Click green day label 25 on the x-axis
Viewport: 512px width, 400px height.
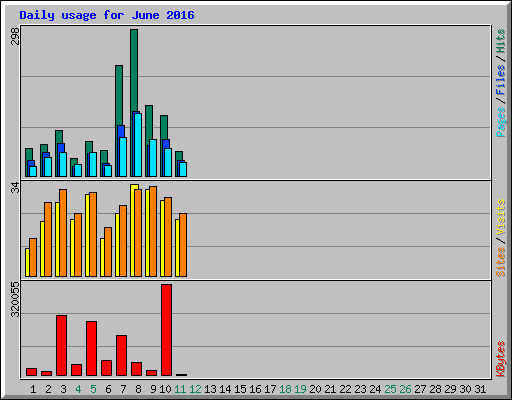(x=390, y=389)
